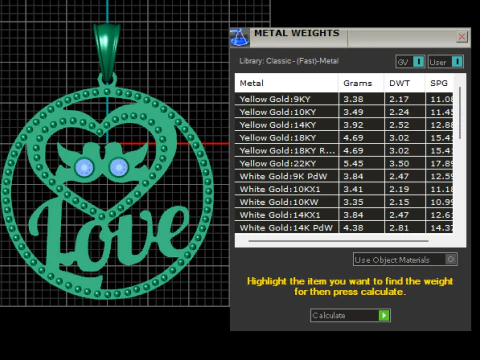Click the left blue gemstone on pendant
Image resolution: width=480 pixels, height=360 pixels.
click(84, 167)
